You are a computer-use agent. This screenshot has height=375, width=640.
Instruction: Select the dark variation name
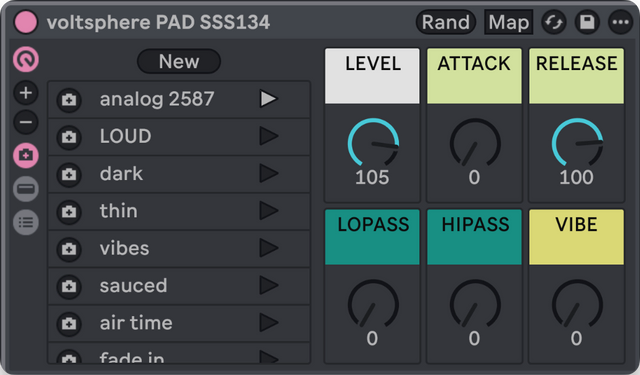(x=121, y=173)
